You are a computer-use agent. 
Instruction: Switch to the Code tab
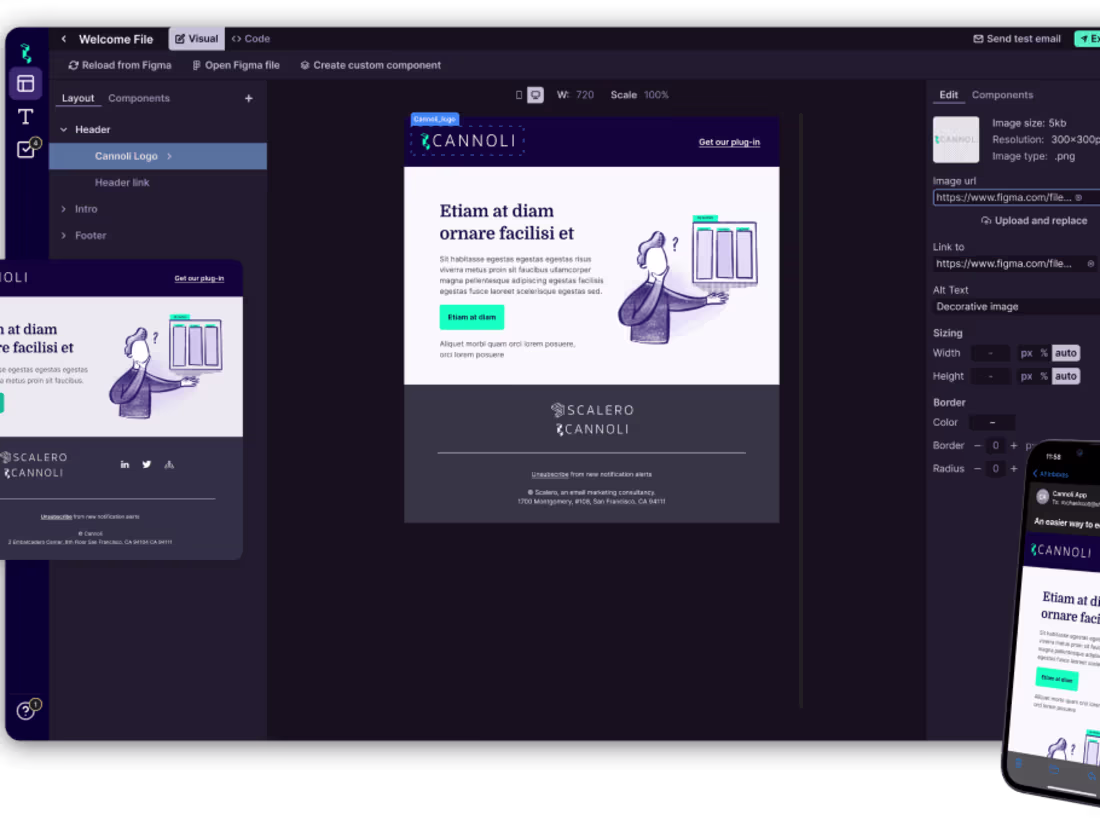[x=250, y=39]
